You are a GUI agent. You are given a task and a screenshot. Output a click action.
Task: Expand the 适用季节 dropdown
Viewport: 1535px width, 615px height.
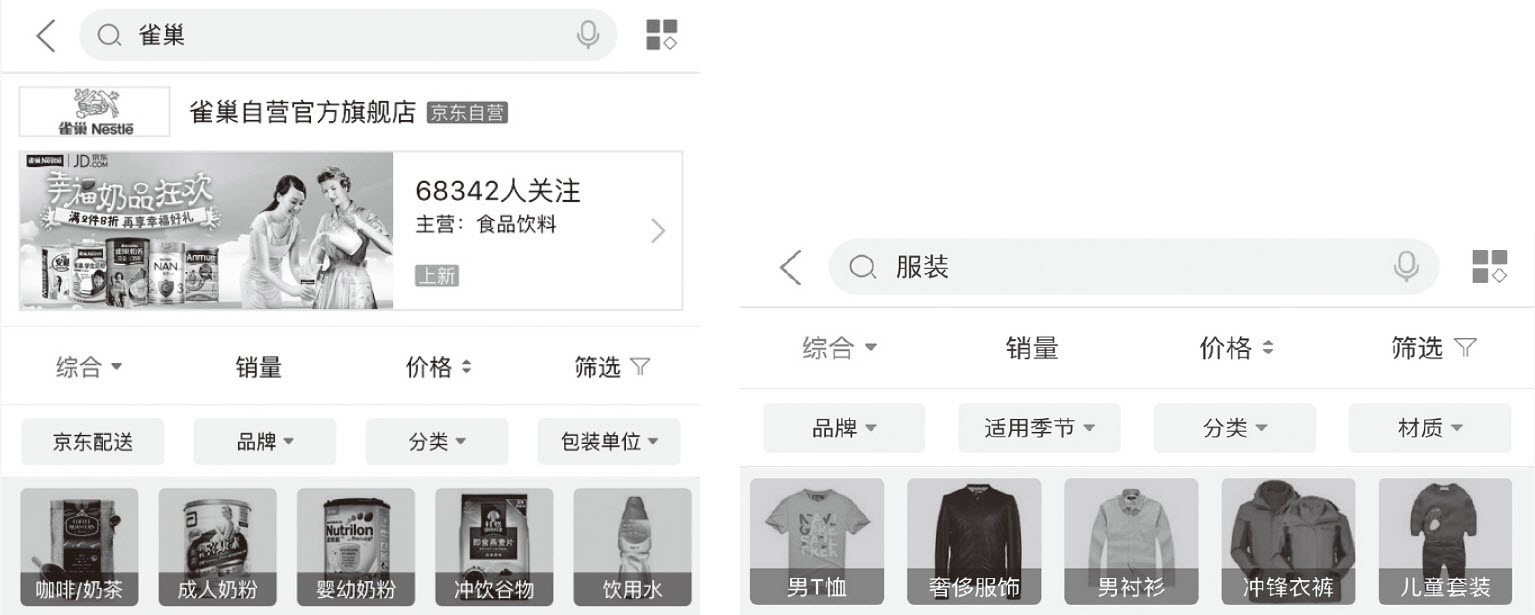tap(1039, 428)
